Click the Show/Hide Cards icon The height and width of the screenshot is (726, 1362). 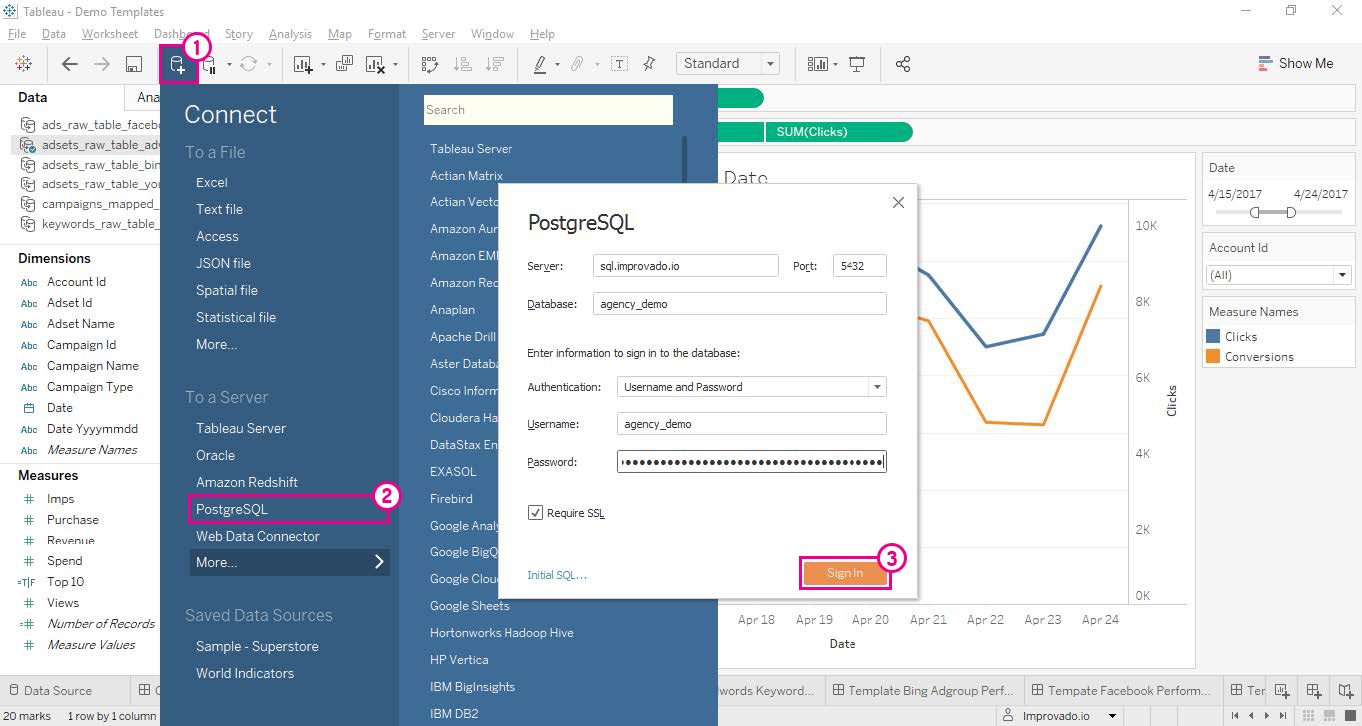coord(818,64)
